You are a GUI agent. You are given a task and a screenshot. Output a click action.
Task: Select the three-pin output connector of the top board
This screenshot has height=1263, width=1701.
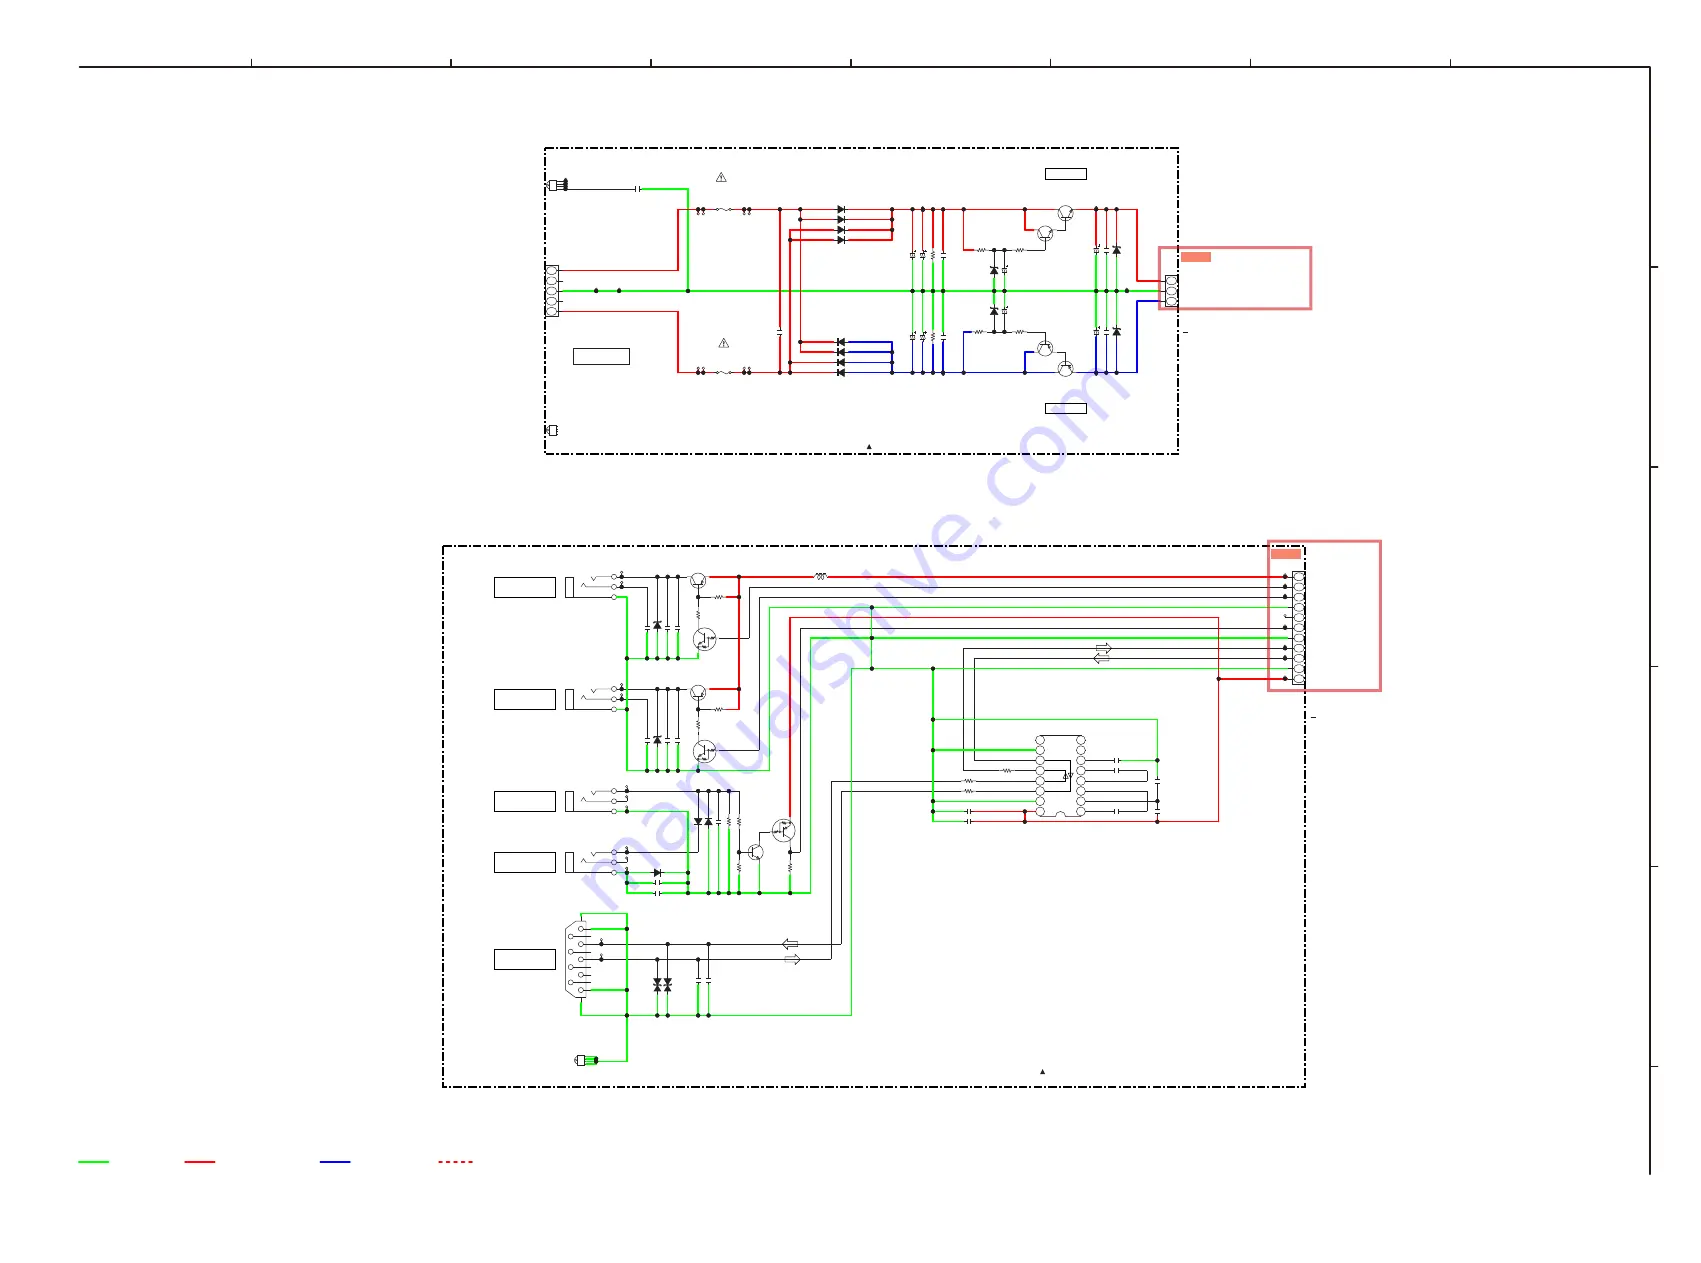(x=1171, y=291)
